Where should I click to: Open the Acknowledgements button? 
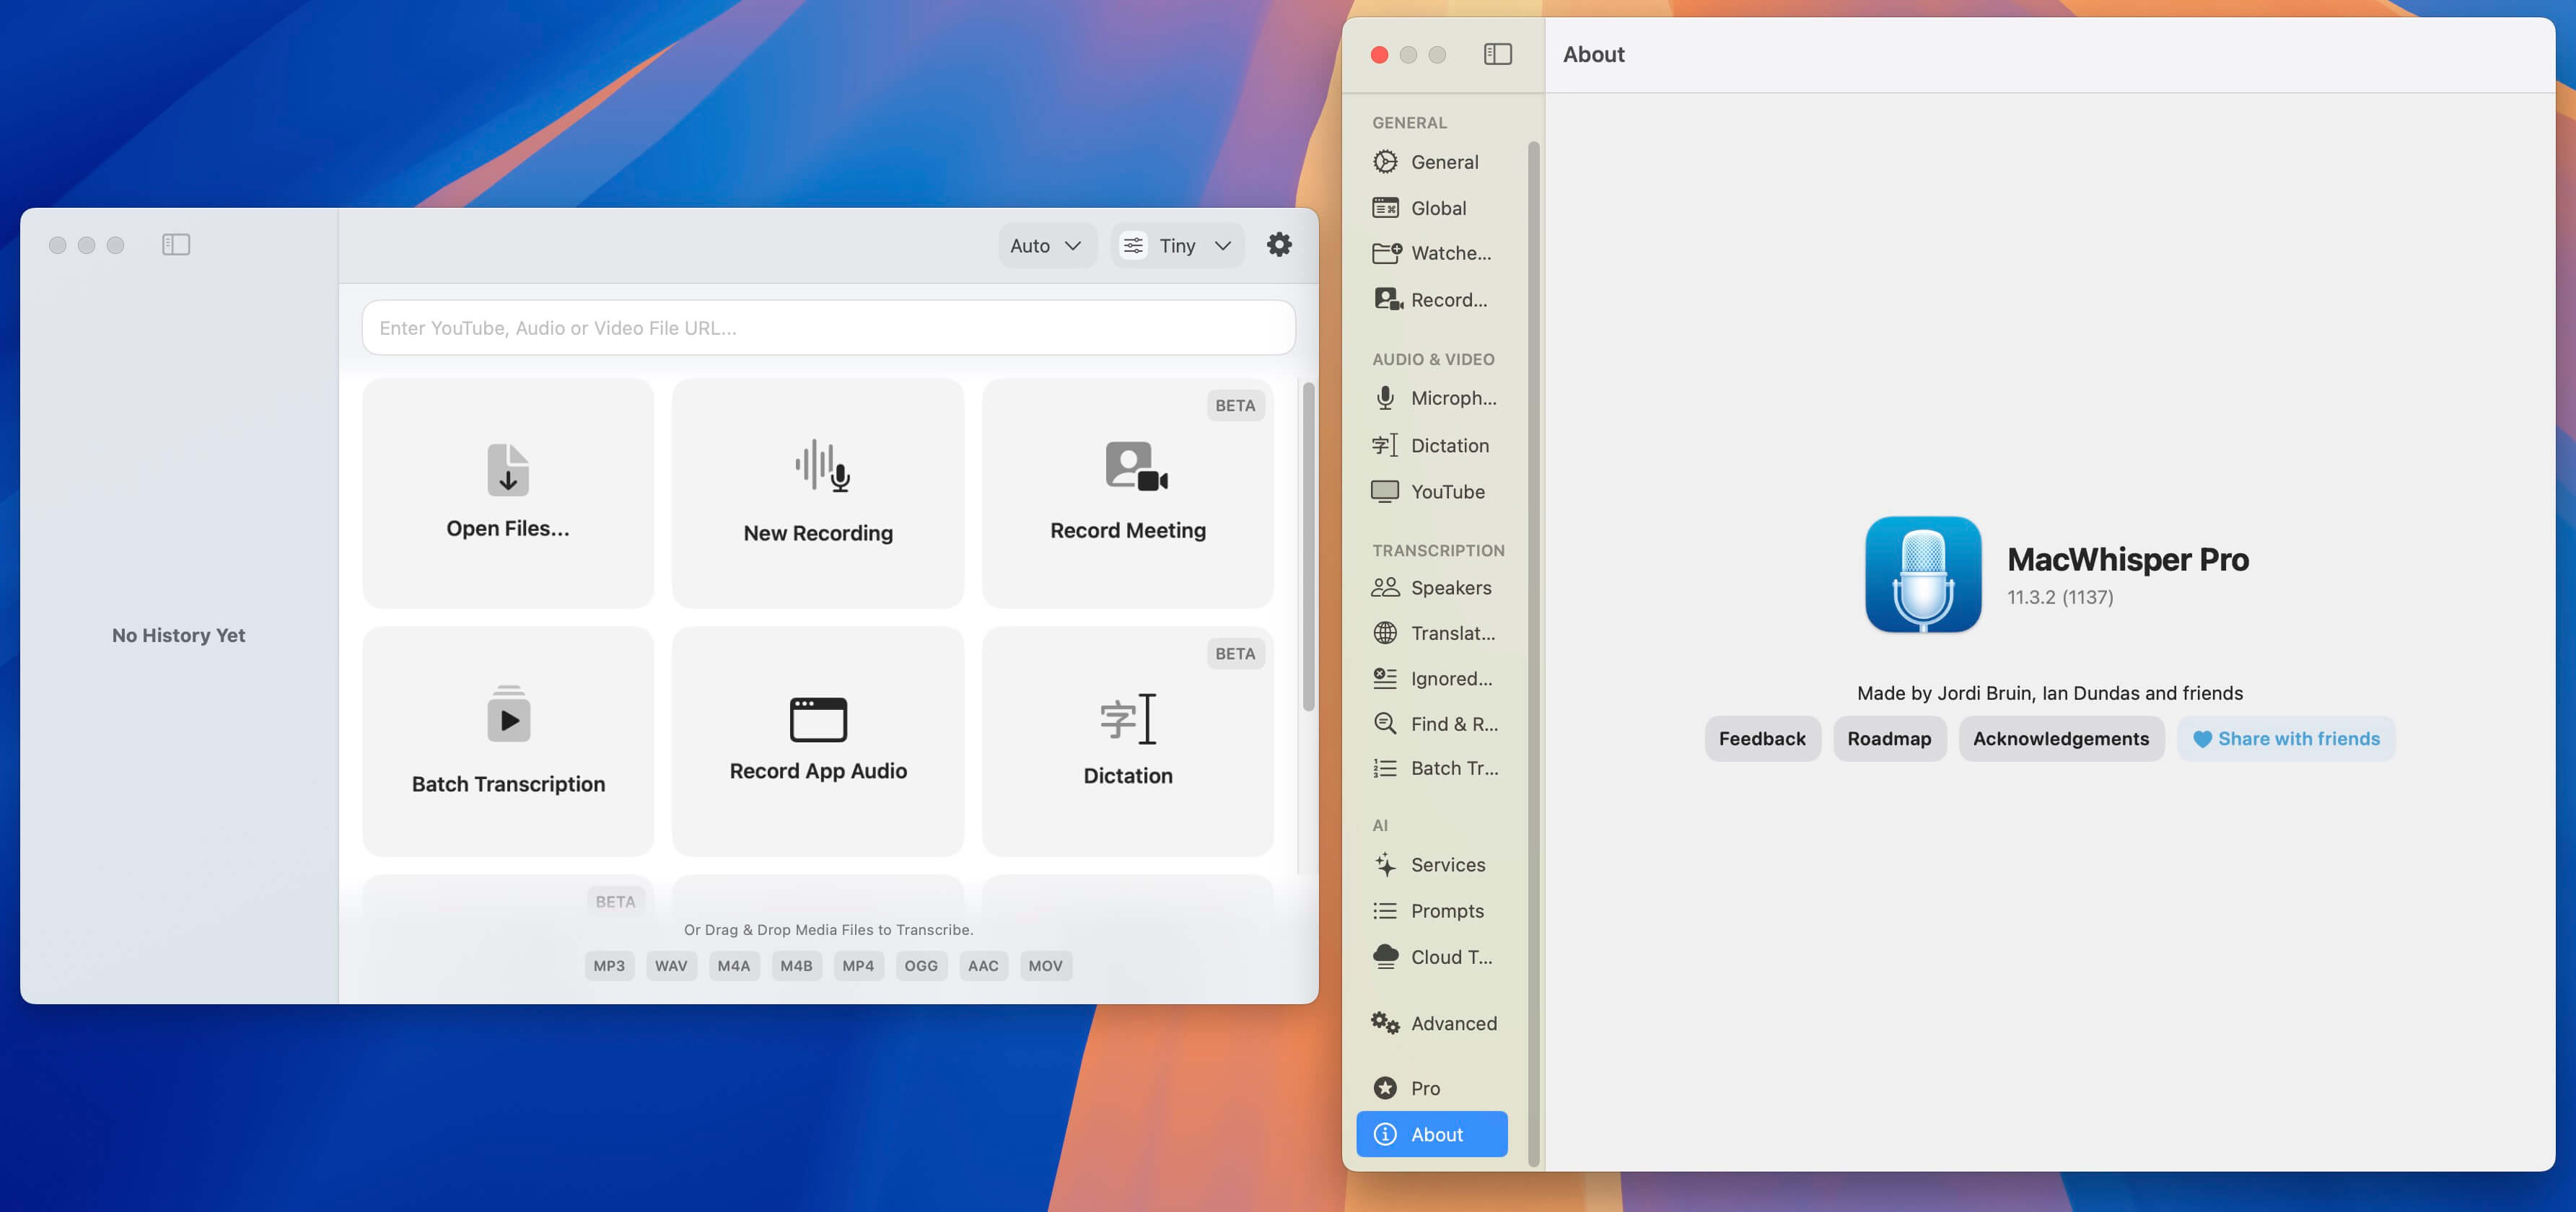pos(2061,739)
